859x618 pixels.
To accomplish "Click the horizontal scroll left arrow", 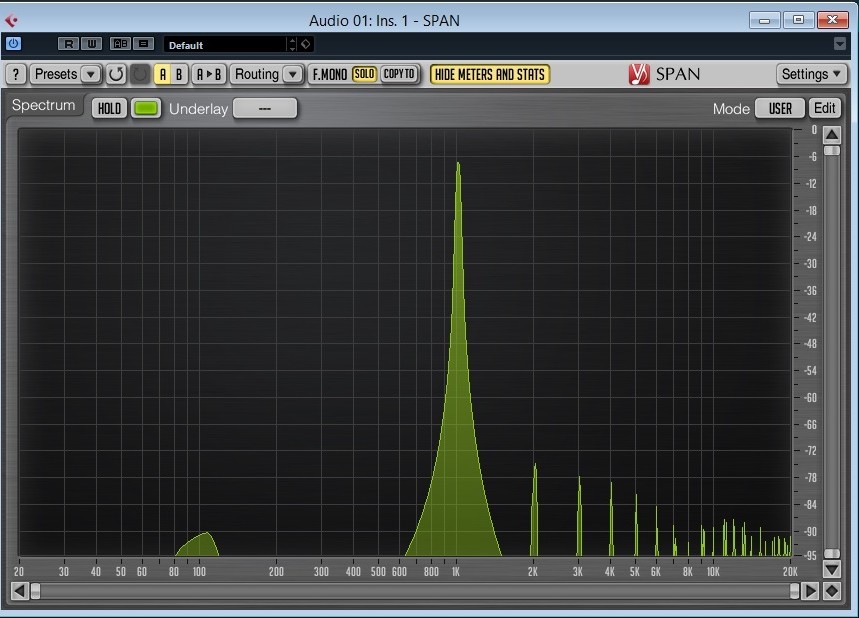I will 20,591.
